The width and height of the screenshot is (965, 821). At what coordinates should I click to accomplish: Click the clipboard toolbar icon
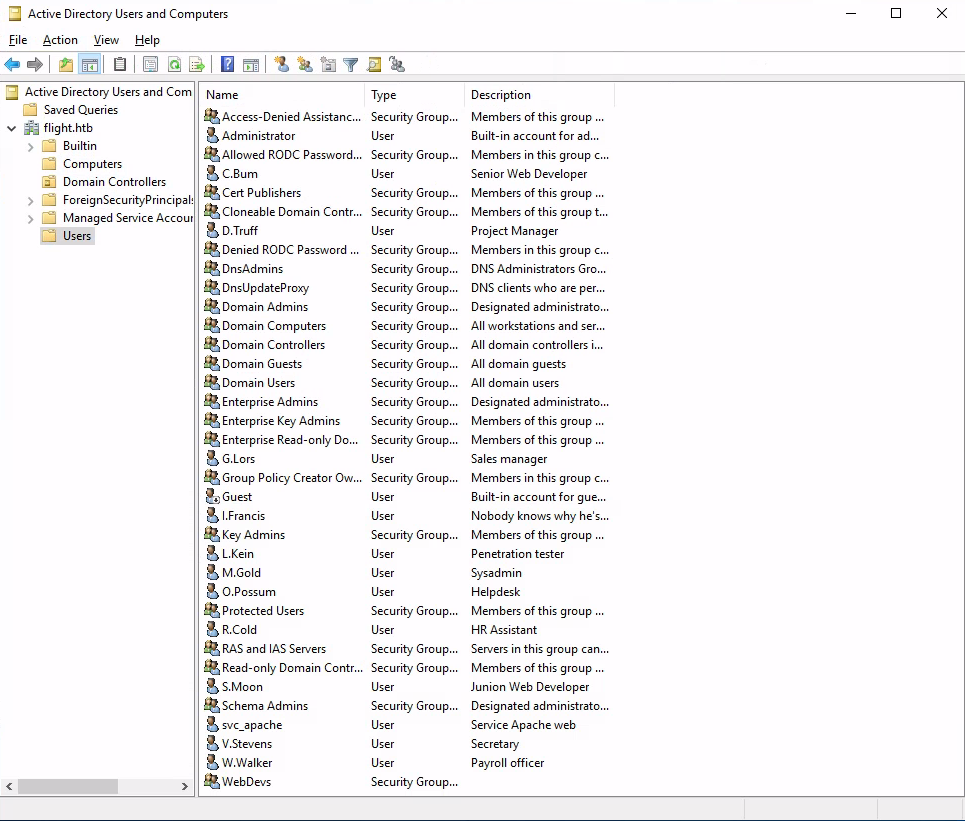(120, 65)
